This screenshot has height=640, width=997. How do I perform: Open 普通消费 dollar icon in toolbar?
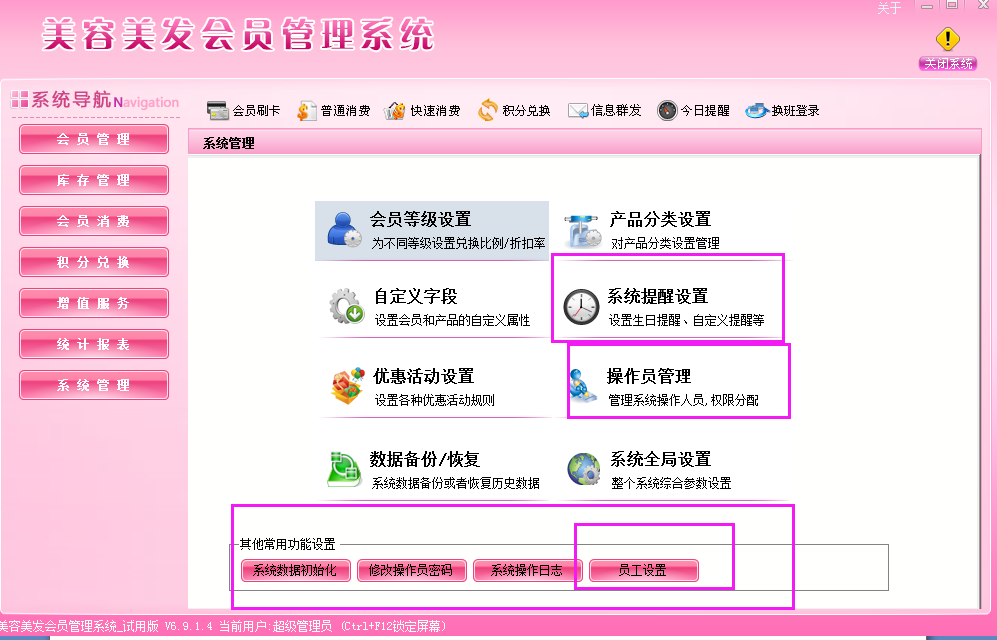coord(306,111)
